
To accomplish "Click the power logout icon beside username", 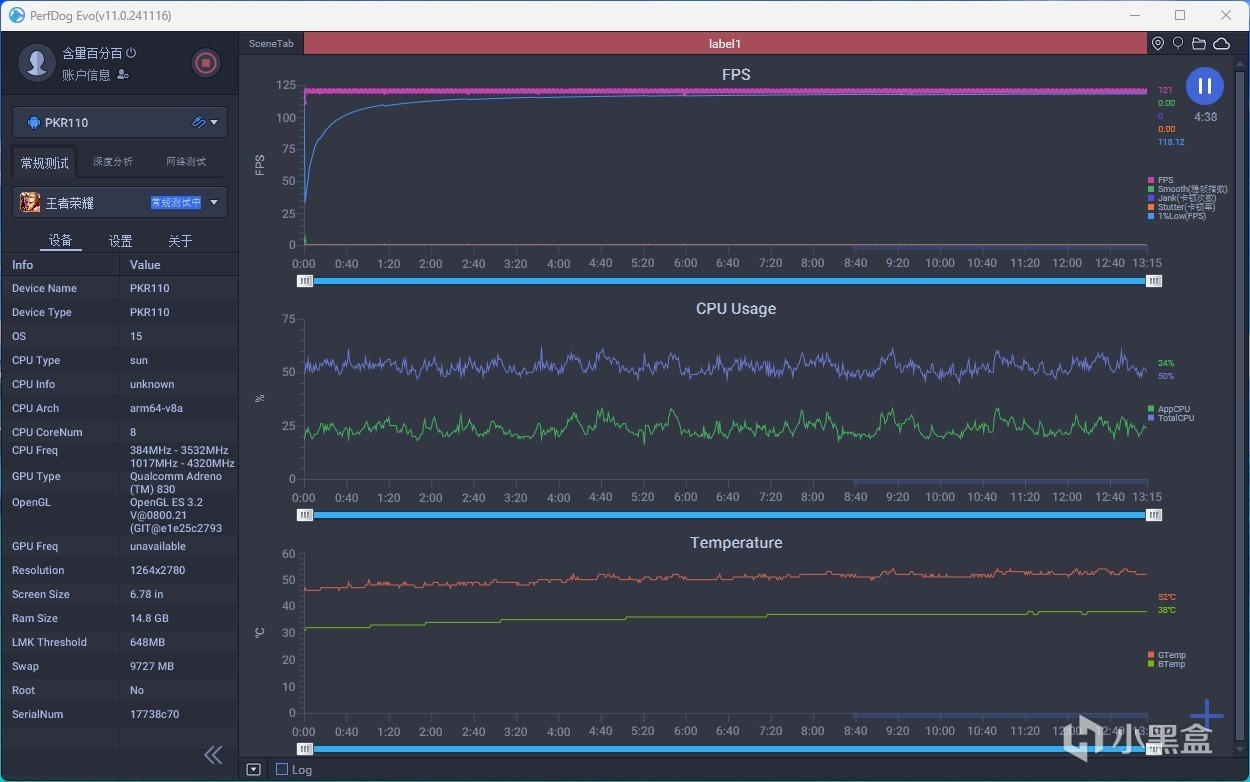I will tap(131, 53).
